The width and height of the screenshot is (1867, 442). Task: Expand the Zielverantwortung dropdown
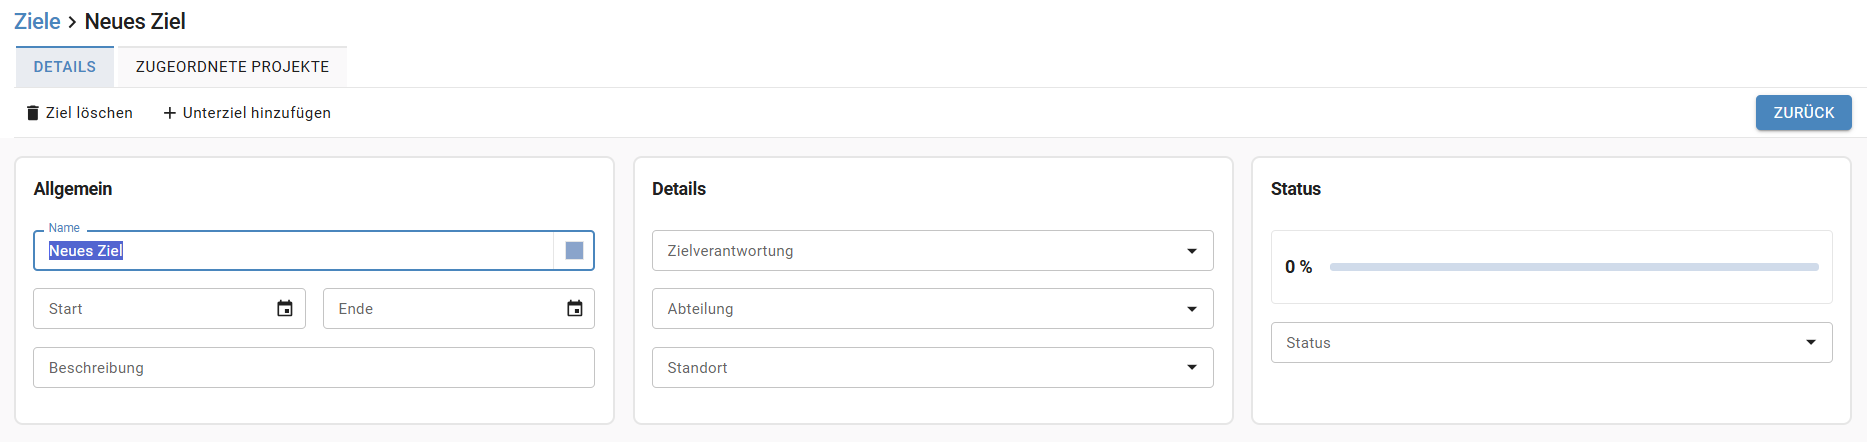click(x=932, y=251)
